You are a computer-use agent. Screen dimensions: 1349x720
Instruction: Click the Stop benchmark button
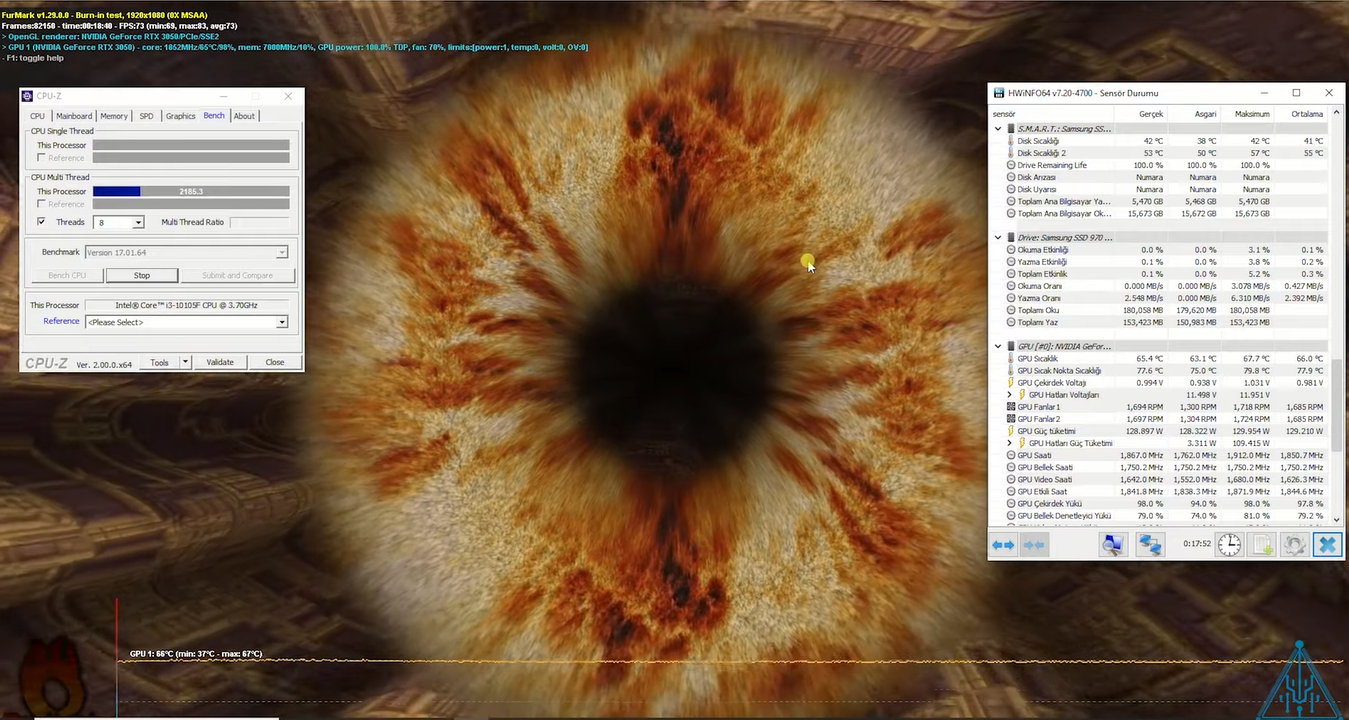pos(142,275)
